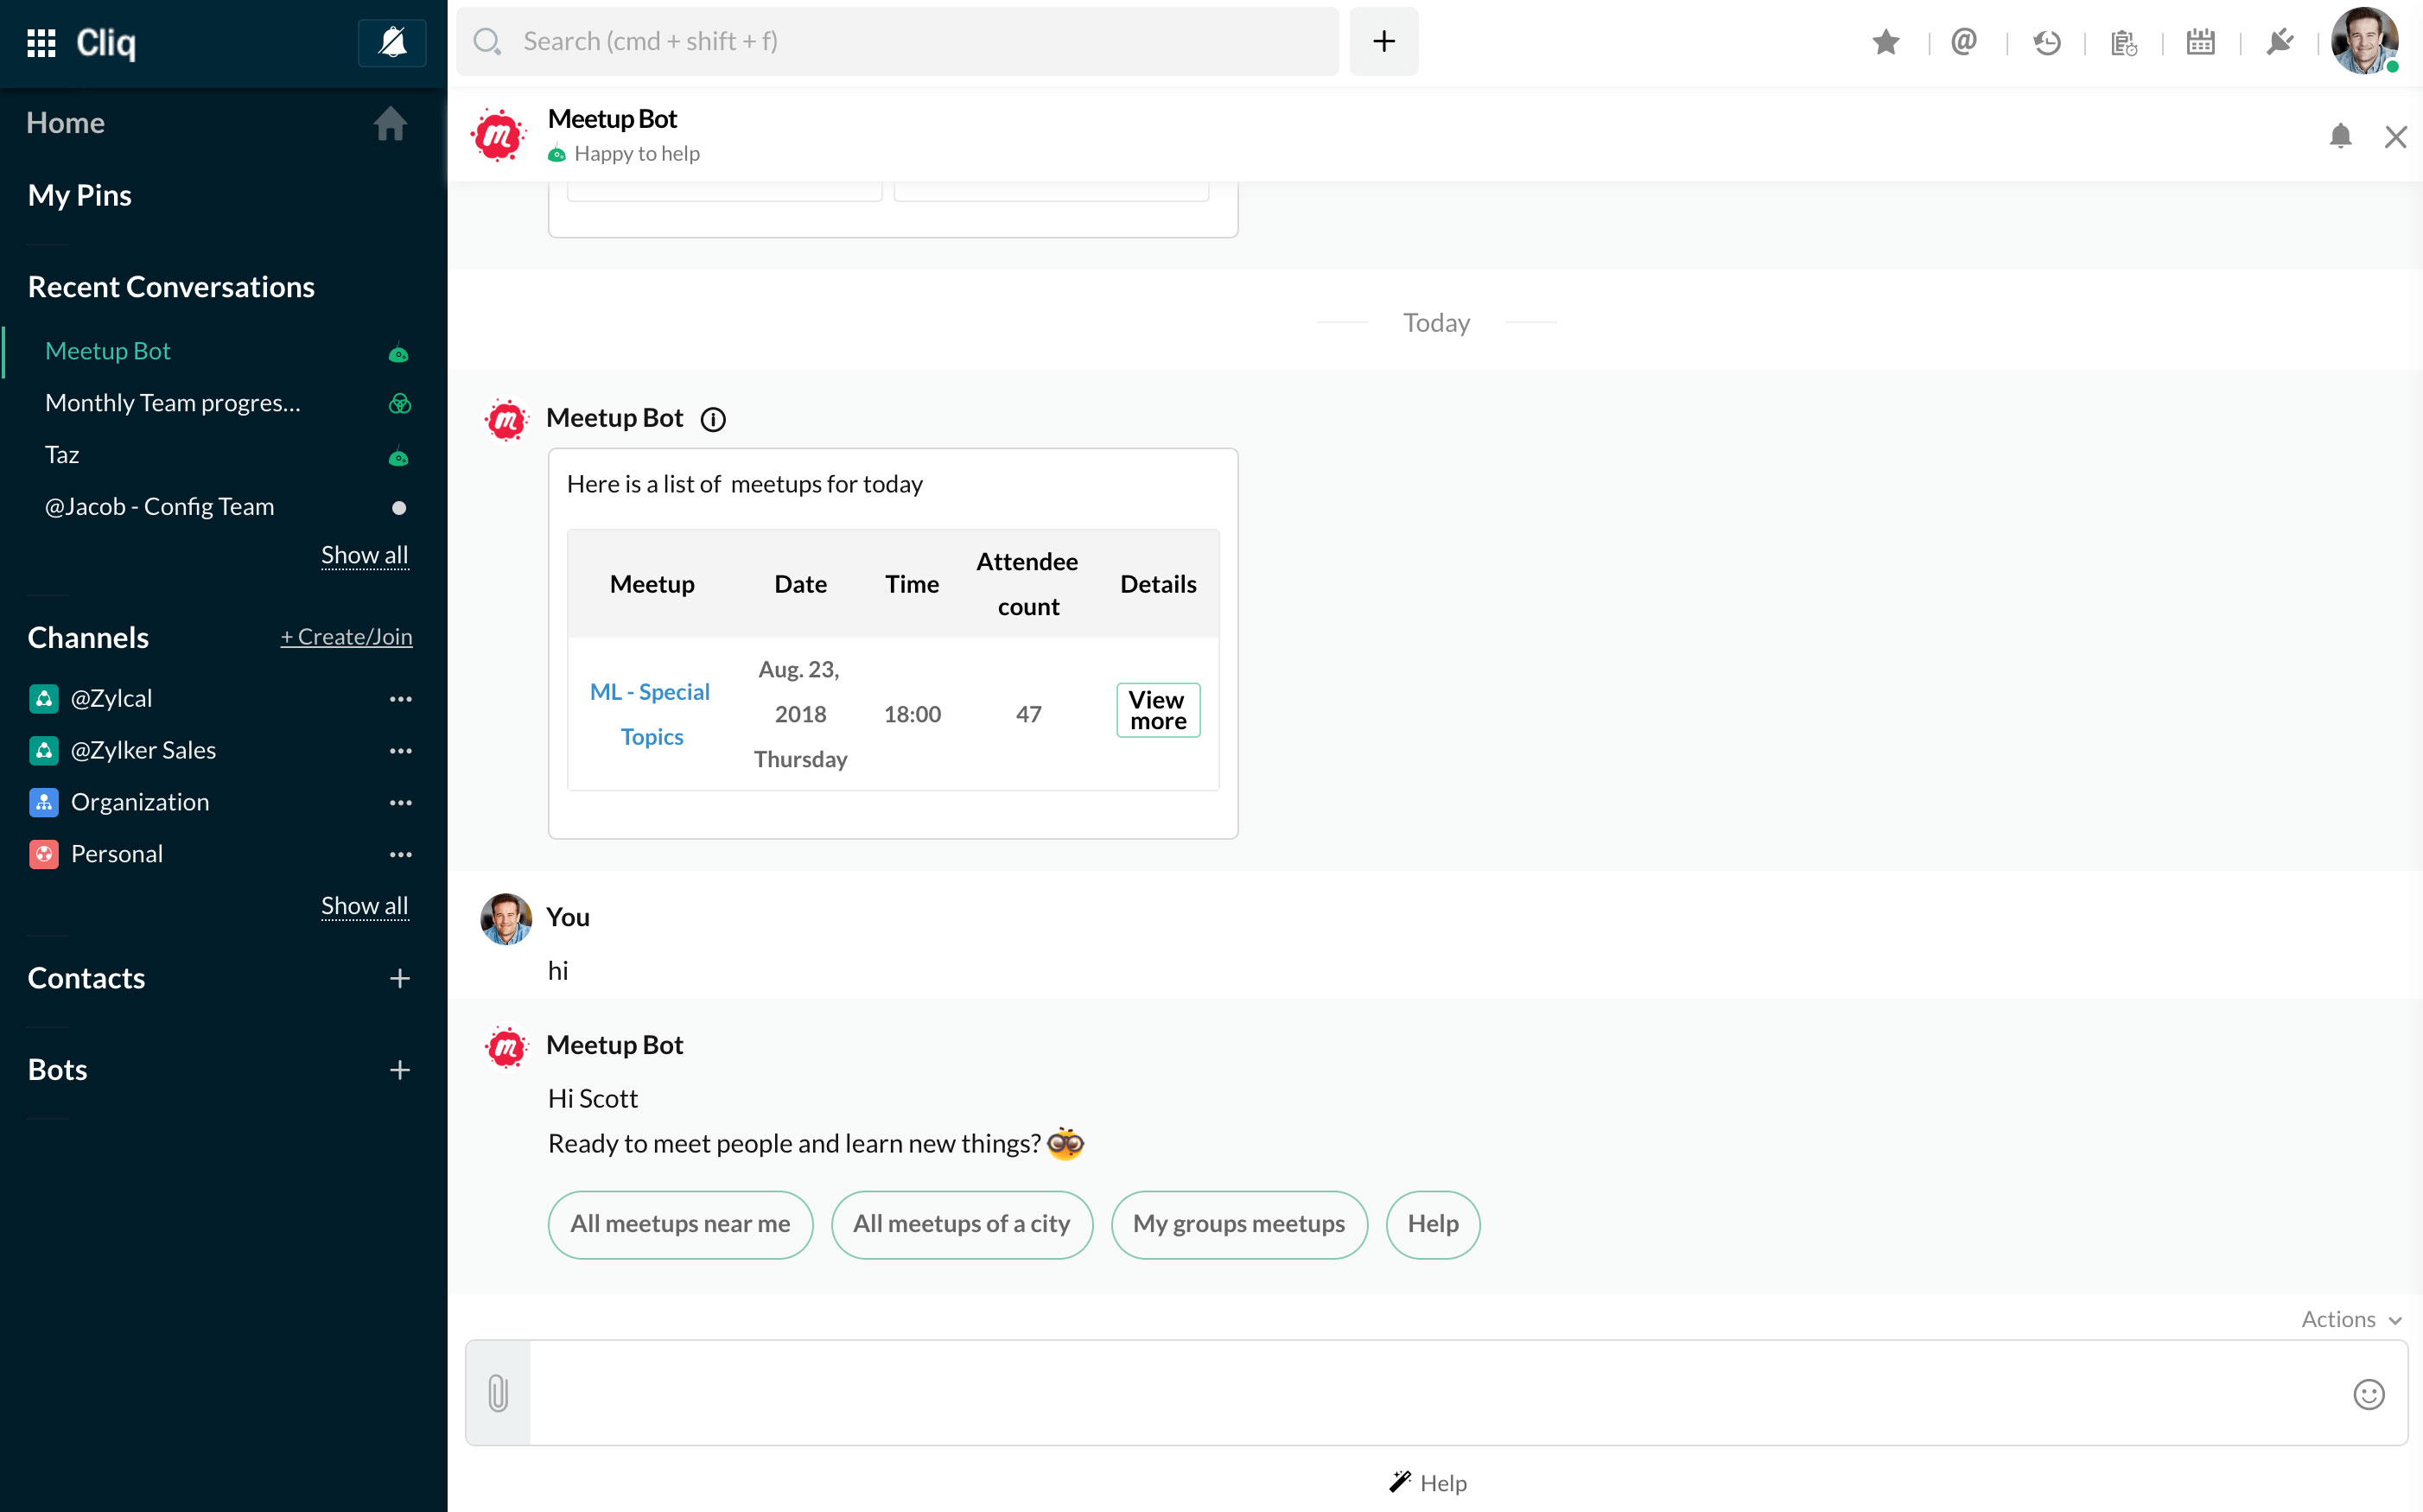Click the Help link below message box
The width and height of the screenshot is (2423, 1512).
coord(1428,1482)
